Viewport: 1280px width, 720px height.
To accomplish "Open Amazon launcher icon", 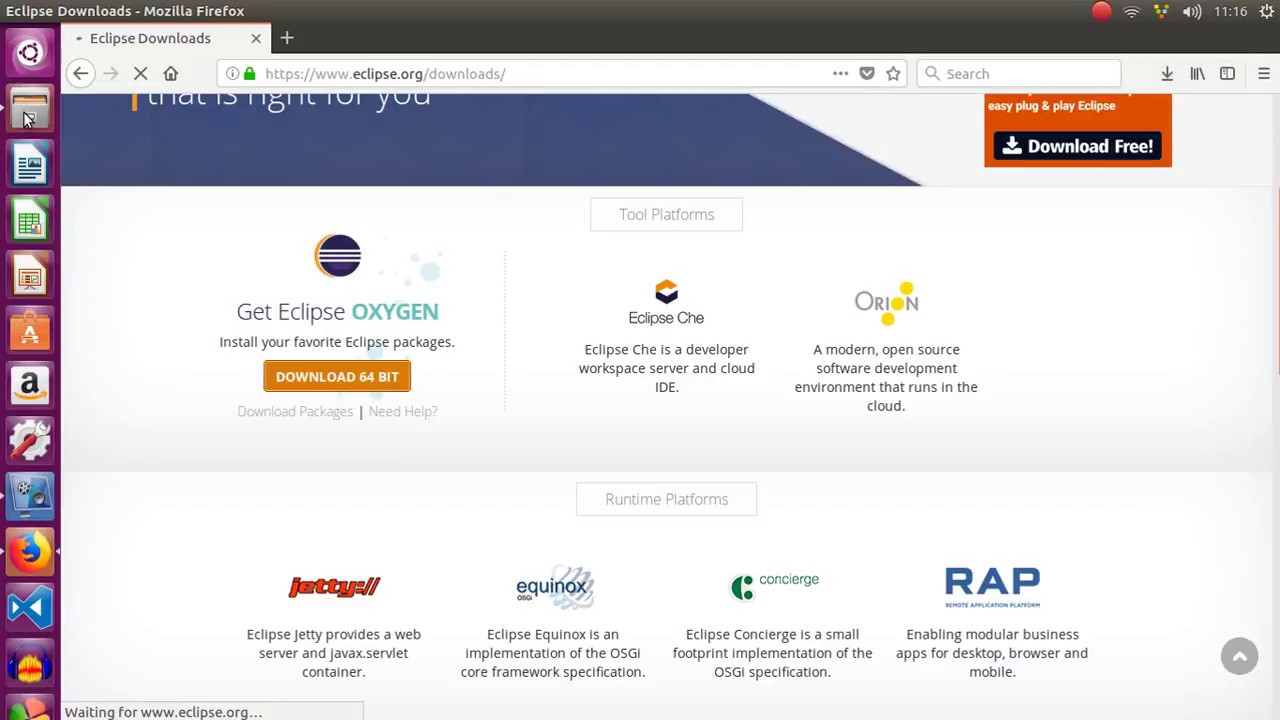I will tap(30, 386).
